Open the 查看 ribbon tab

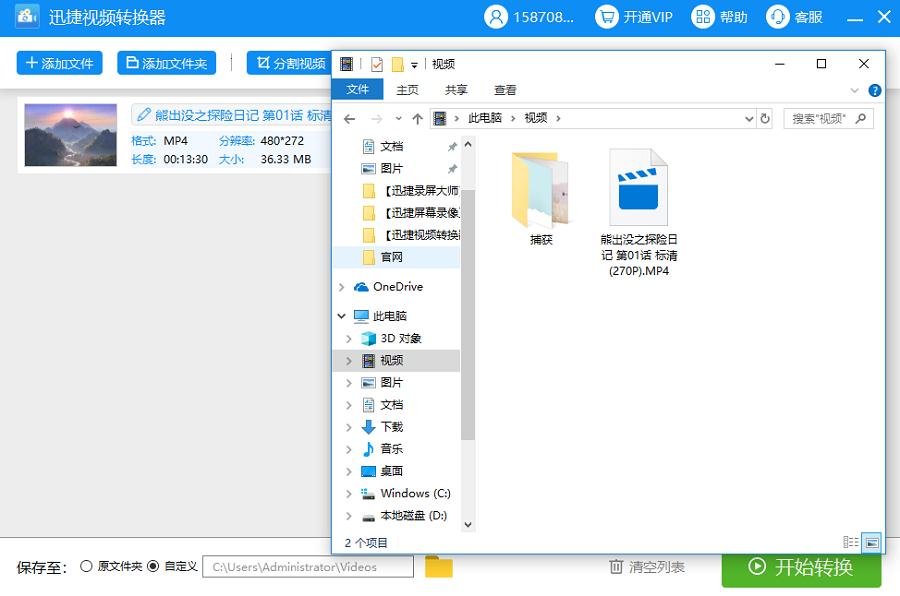[x=505, y=90]
